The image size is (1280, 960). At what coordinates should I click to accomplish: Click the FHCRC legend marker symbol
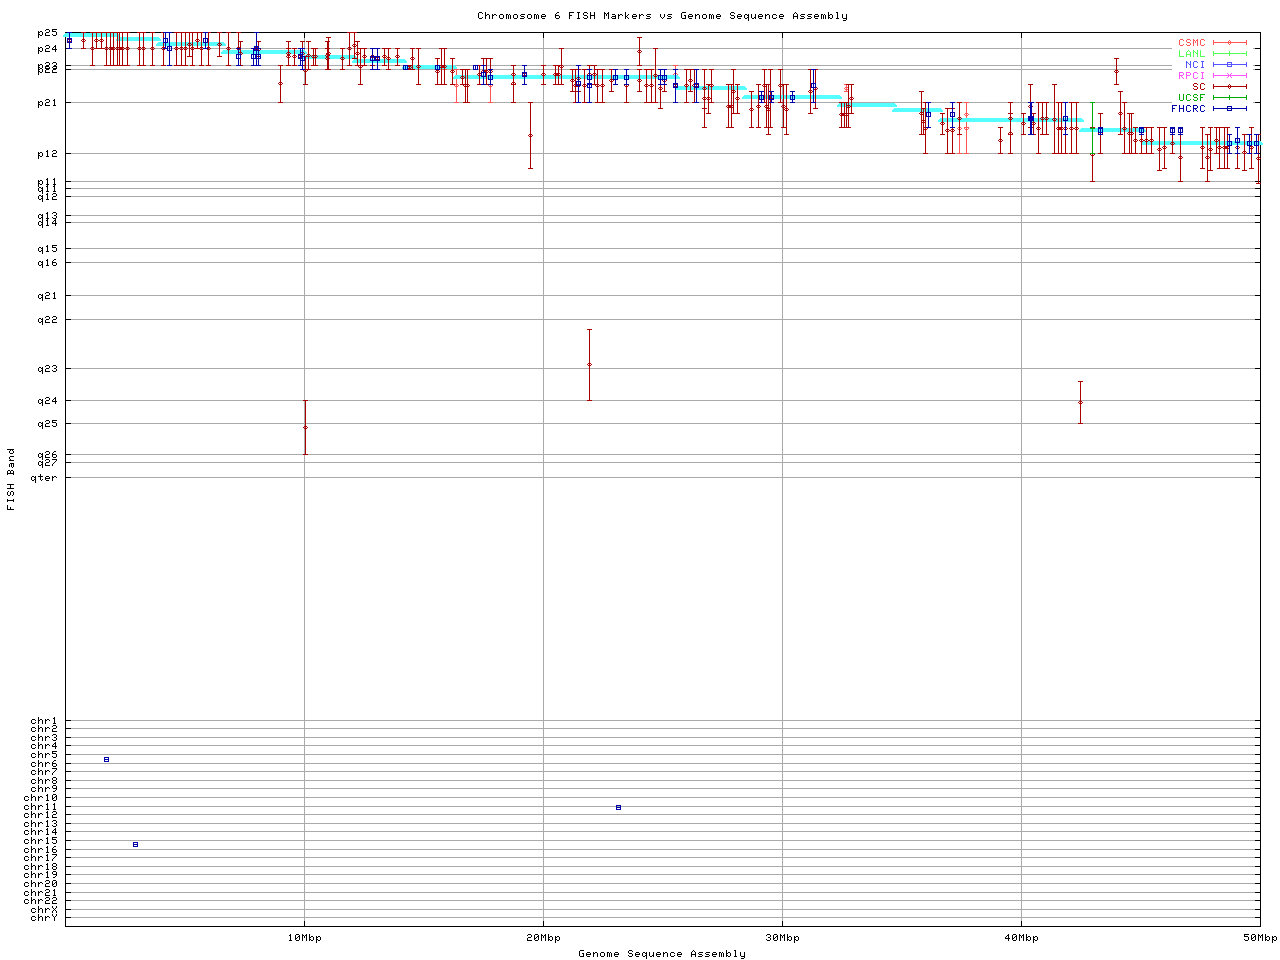tap(1230, 108)
